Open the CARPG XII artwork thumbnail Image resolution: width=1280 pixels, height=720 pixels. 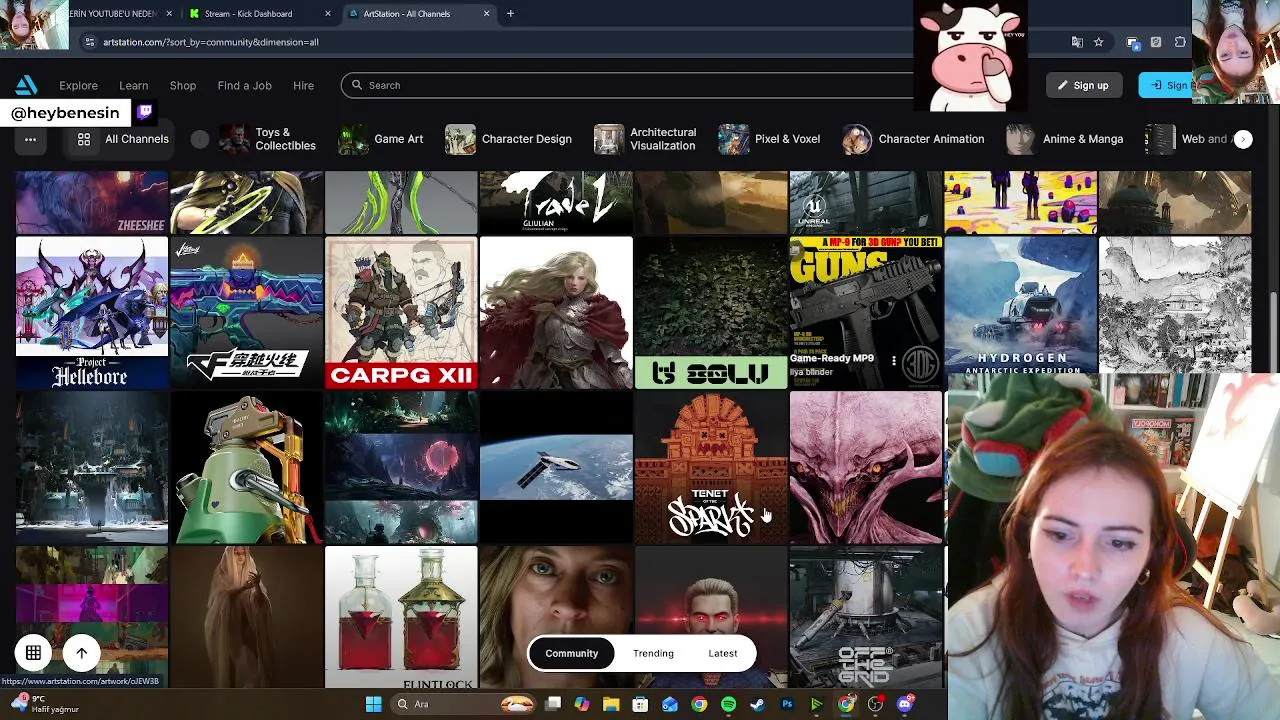click(401, 312)
